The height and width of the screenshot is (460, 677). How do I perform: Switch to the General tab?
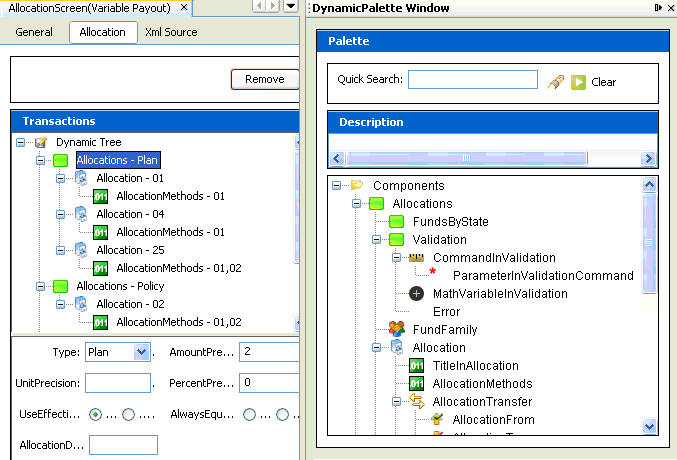coord(34,32)
